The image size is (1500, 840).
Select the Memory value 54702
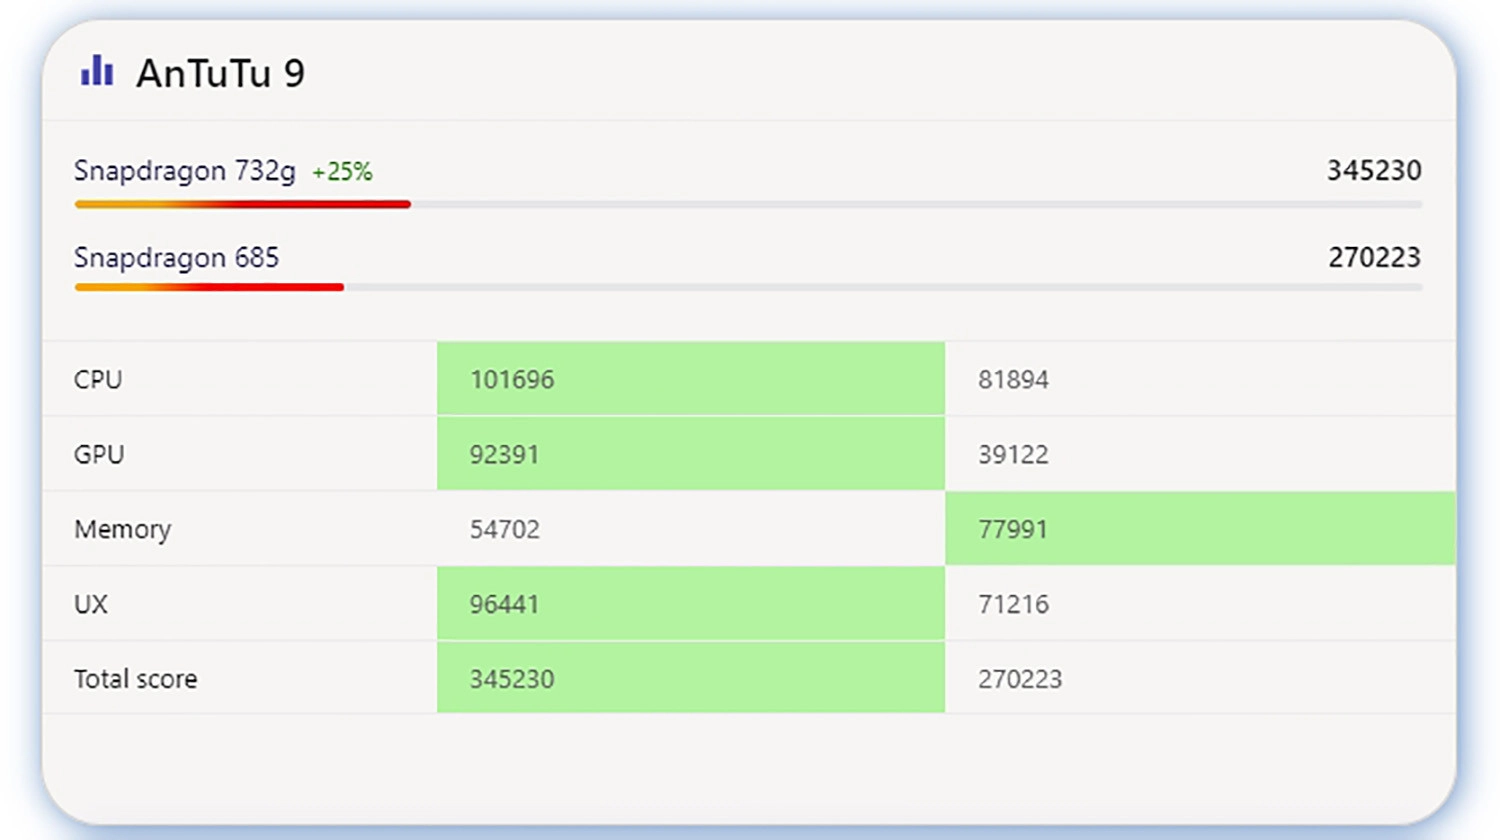tap(505, 529)
